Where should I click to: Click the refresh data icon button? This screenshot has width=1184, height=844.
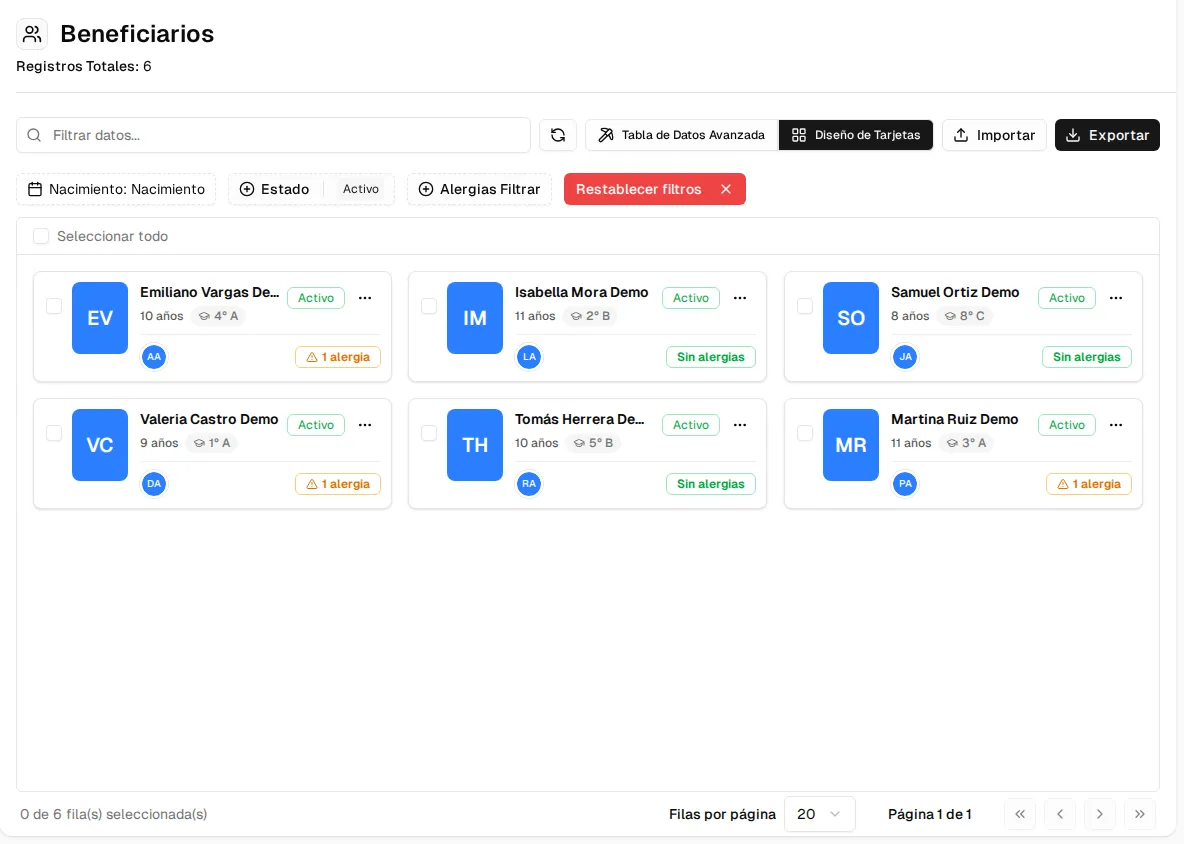[x=557, y=135]
